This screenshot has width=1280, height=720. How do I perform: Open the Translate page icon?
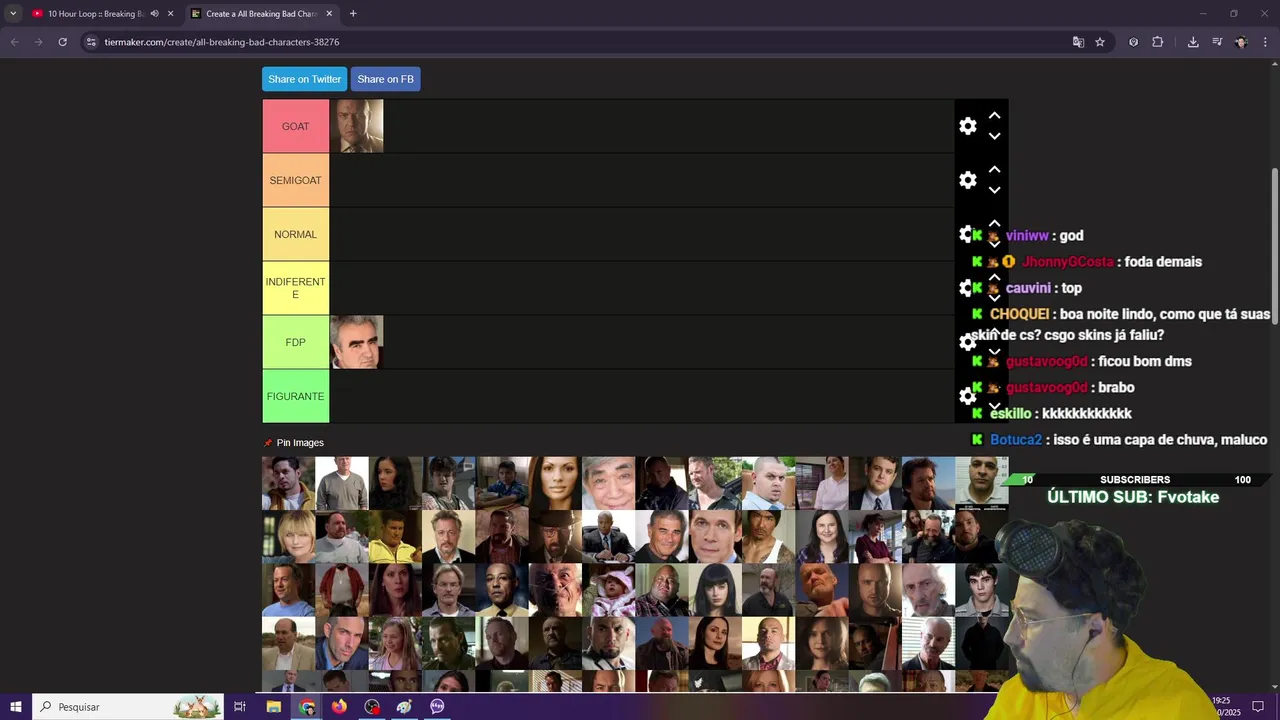[x=1078, y=42]
